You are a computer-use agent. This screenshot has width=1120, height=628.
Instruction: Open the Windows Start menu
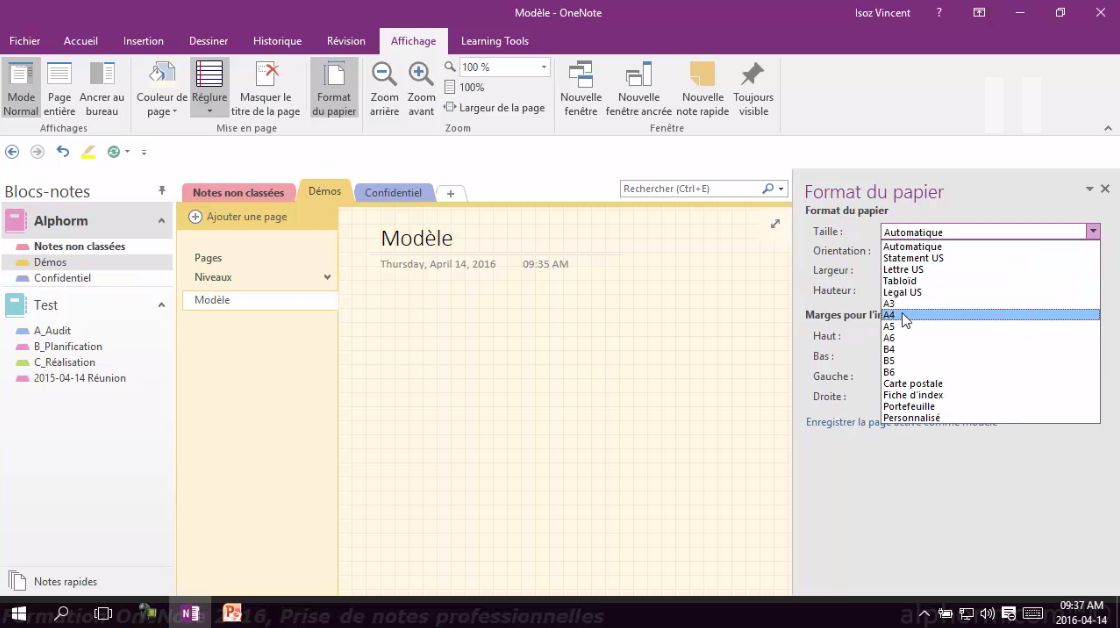tap(19, 613)
